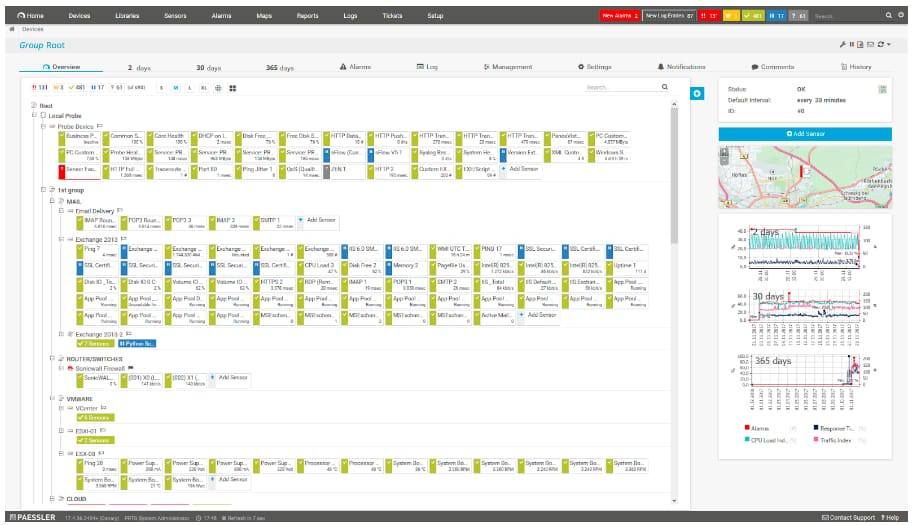Open the Tickets menu
914x525 pixels.
(x=392, y=16)
